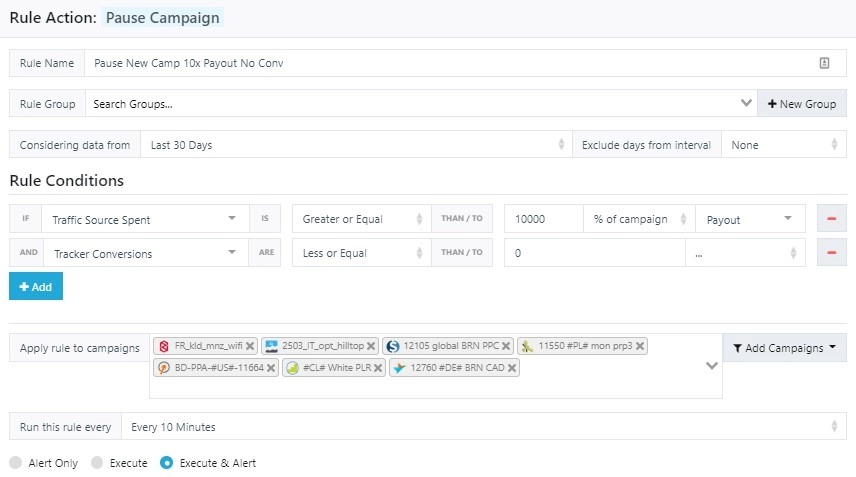Screen dimensions: 856x477
Task: Click 12760 #DE# BRN CAD source icon
Action: [399, 368]
